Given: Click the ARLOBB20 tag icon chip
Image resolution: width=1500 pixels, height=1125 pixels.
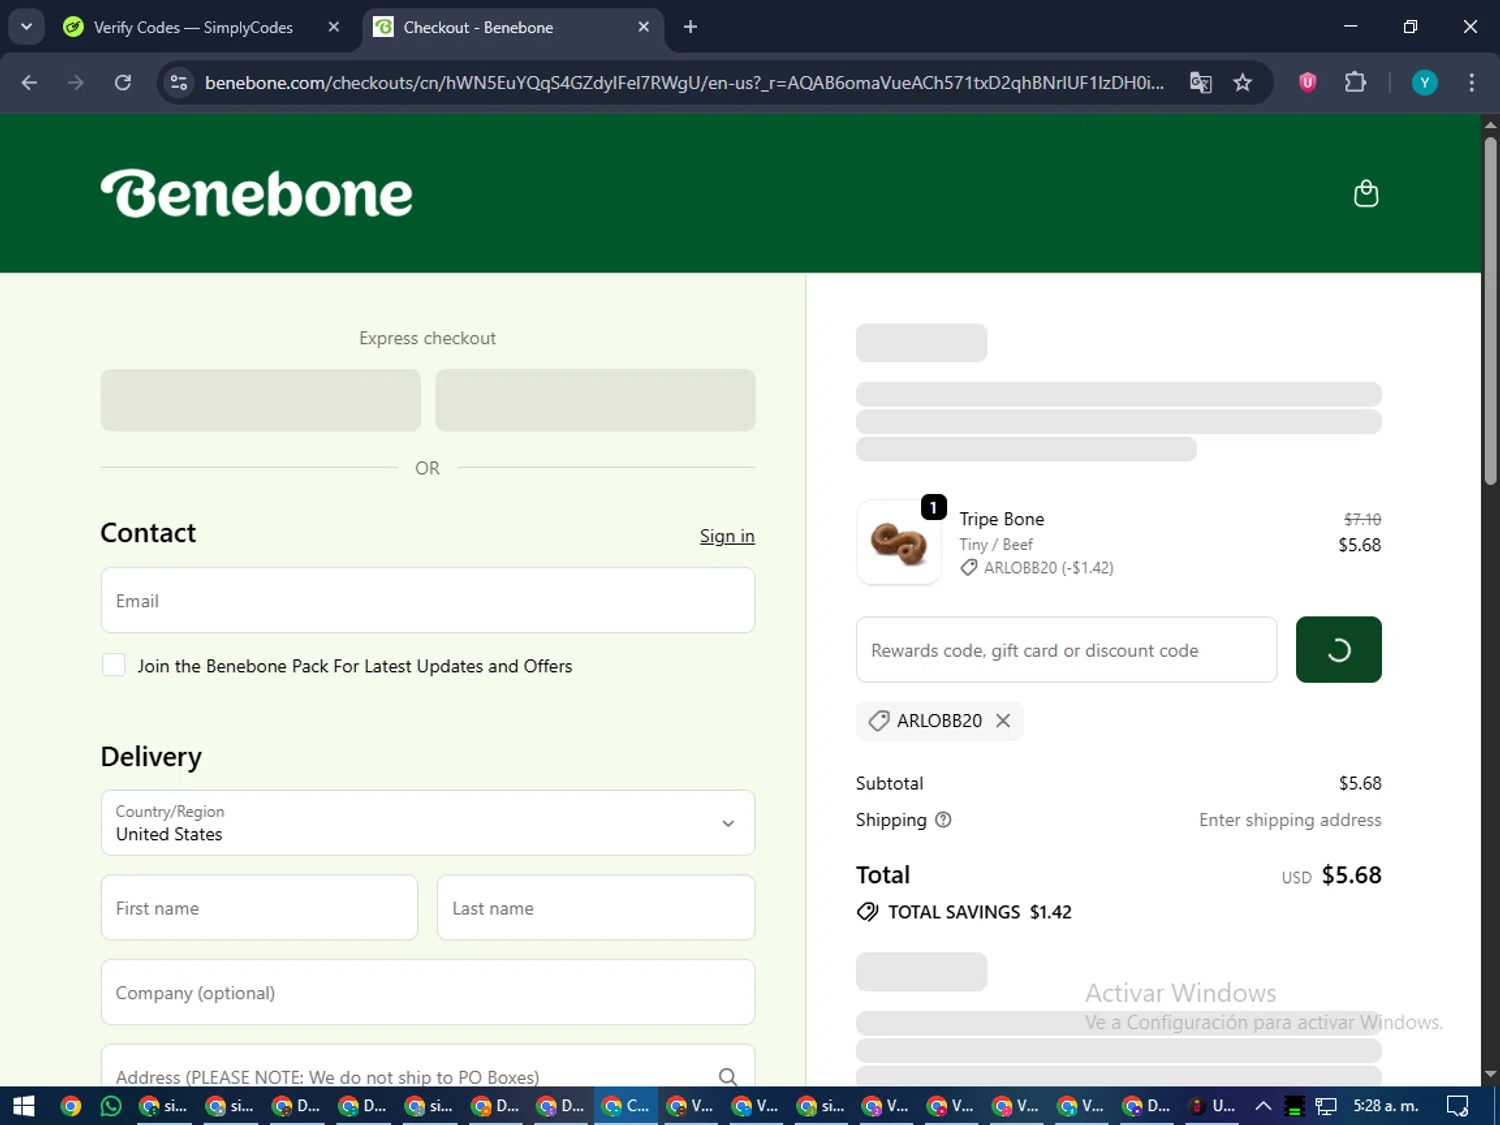Looking at the screenshot, I should click(x=879, y=720).
